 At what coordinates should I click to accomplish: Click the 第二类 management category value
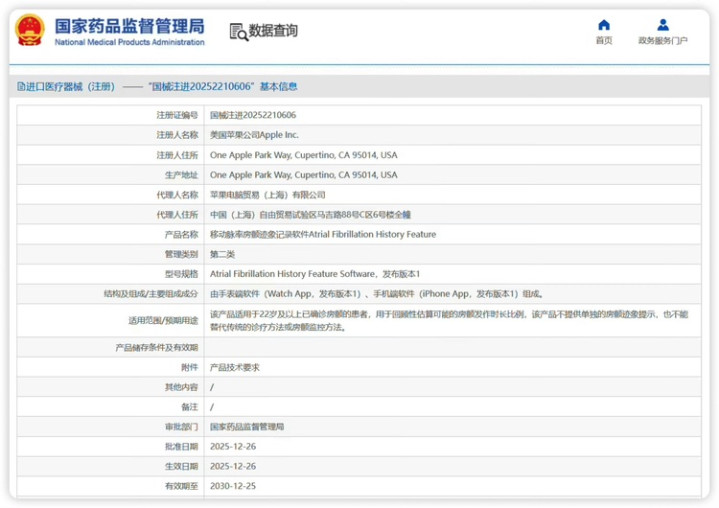pyautogui.click(x=223, y=254)
